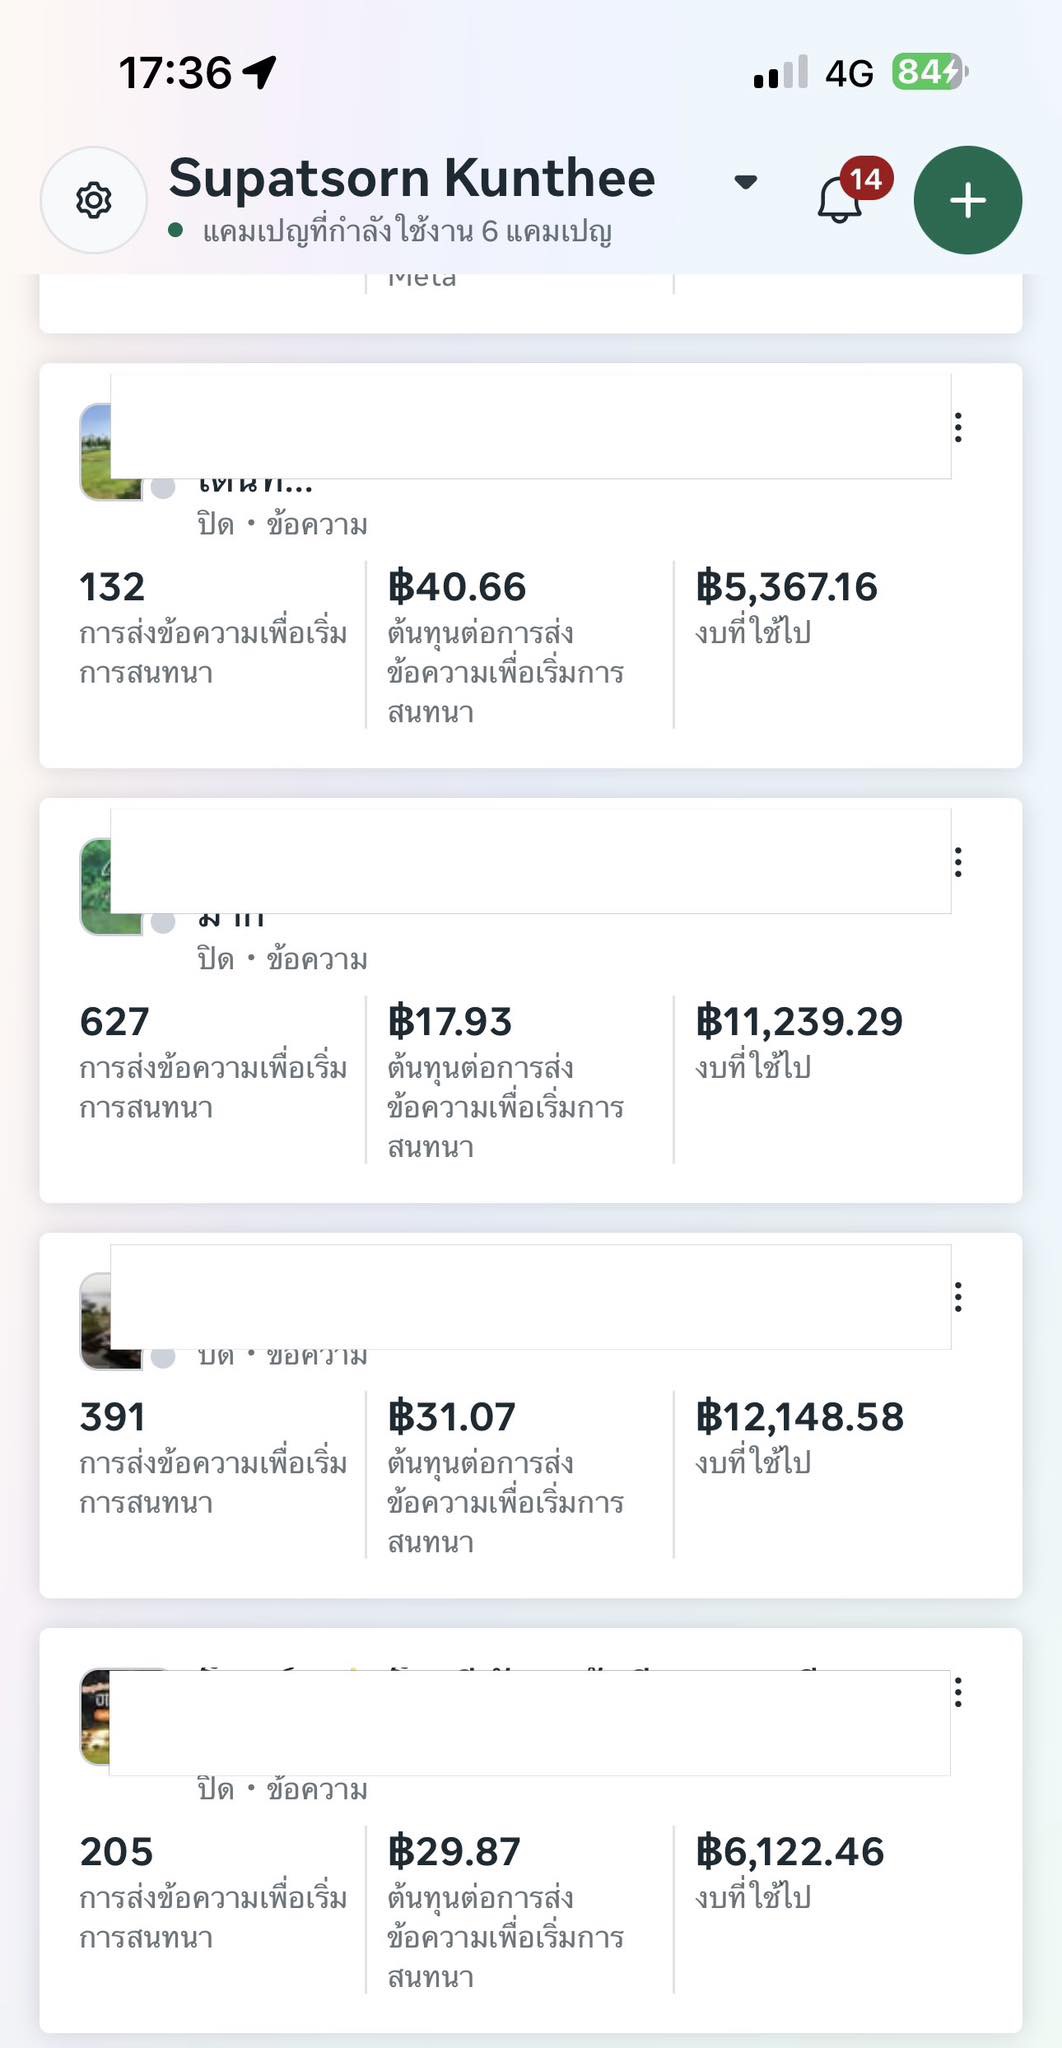Expand Supatsorn Kunthee account dropdown arrow

click(745, 182)
